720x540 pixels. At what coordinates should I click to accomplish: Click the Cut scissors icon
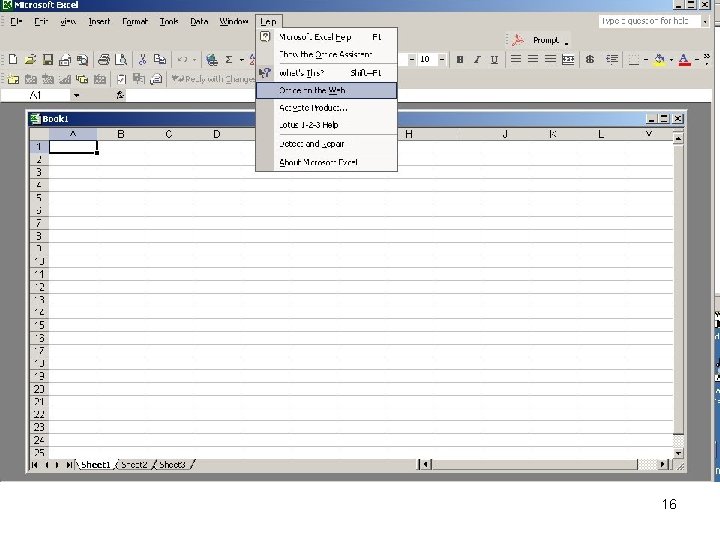pos(142,59)
